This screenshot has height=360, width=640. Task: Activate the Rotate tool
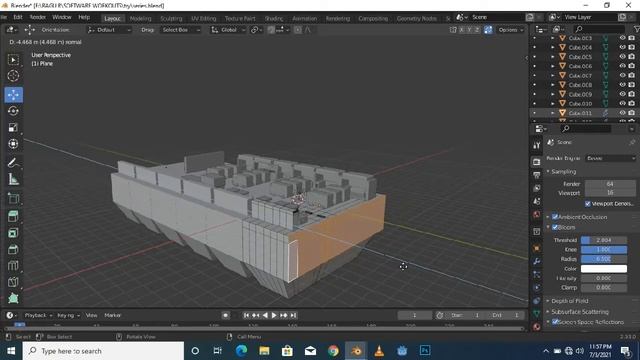13,111
